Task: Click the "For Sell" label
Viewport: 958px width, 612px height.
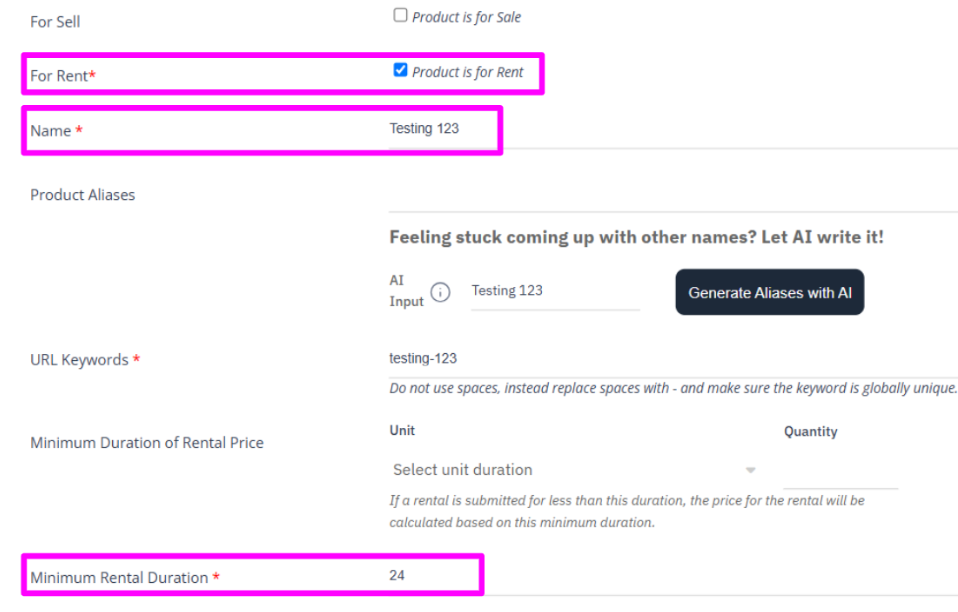Action: pyautogui.click(x=54, y=21)
